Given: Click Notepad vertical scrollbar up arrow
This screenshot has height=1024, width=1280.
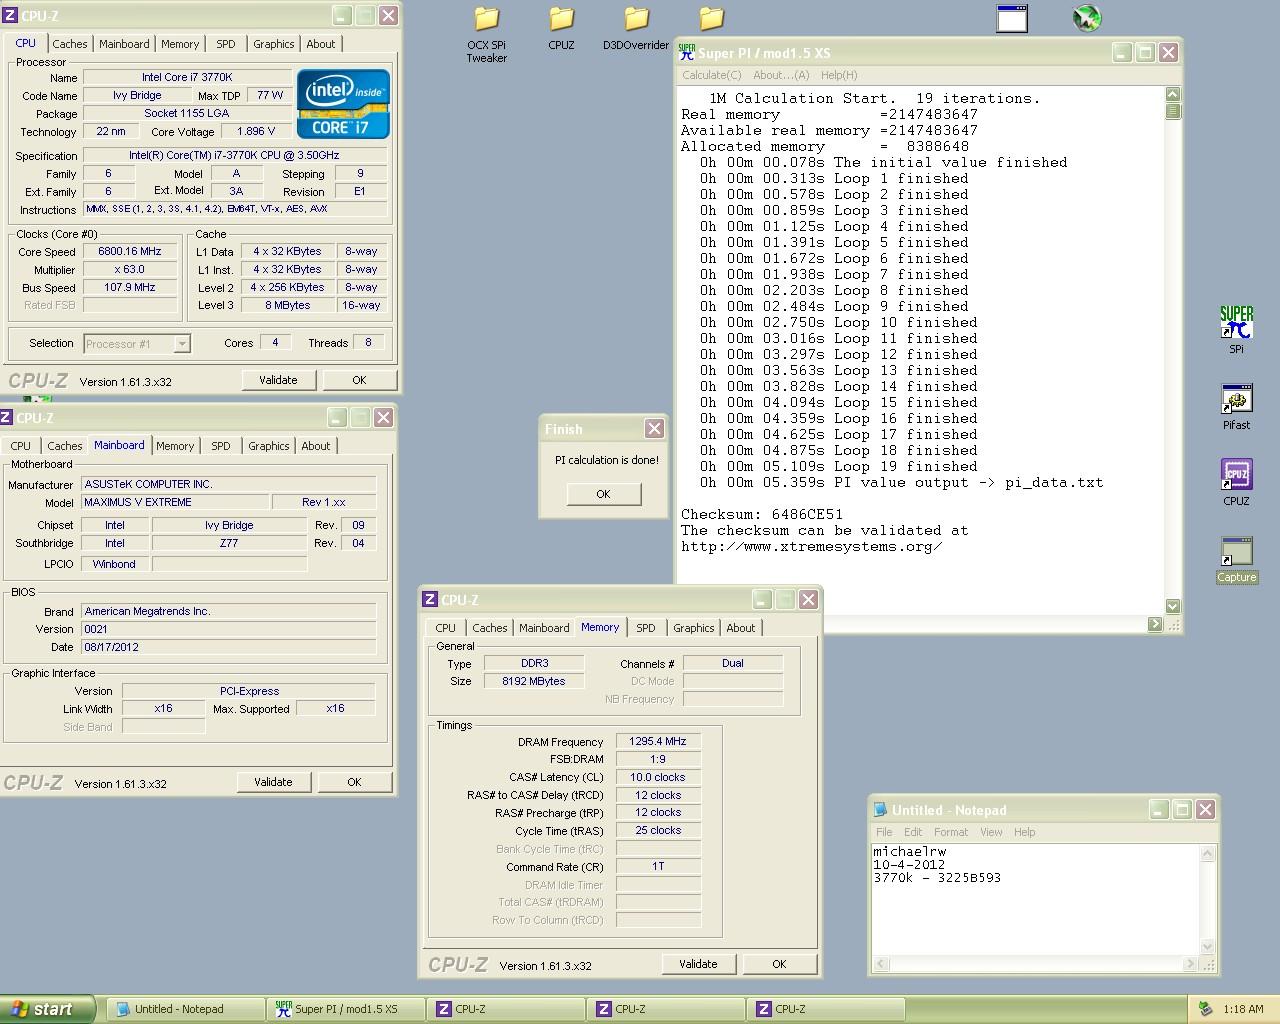Looking at the screenshot, I should tap(1207, 854).
